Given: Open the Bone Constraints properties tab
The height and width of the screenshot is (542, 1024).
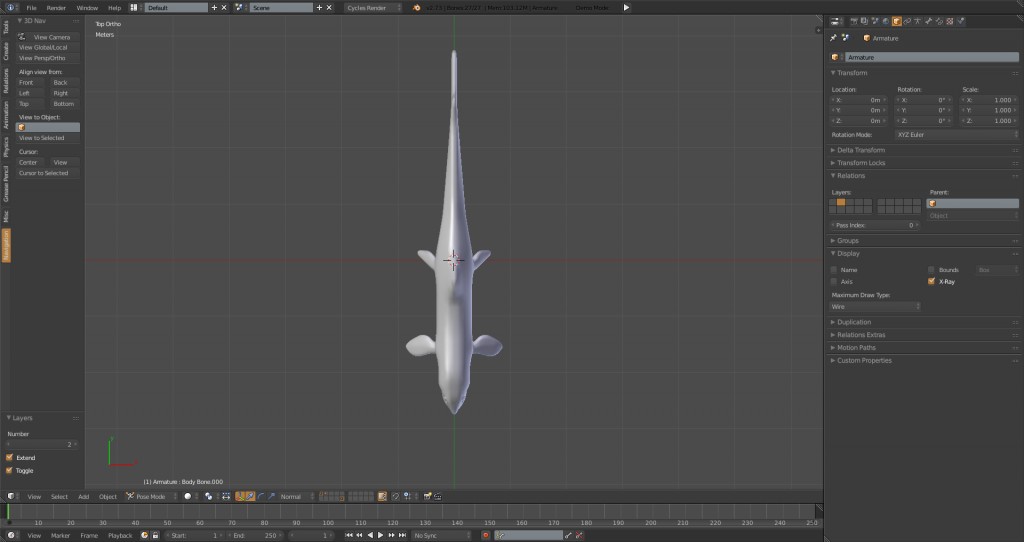Looking at the screenshot, I should (939, 22).
